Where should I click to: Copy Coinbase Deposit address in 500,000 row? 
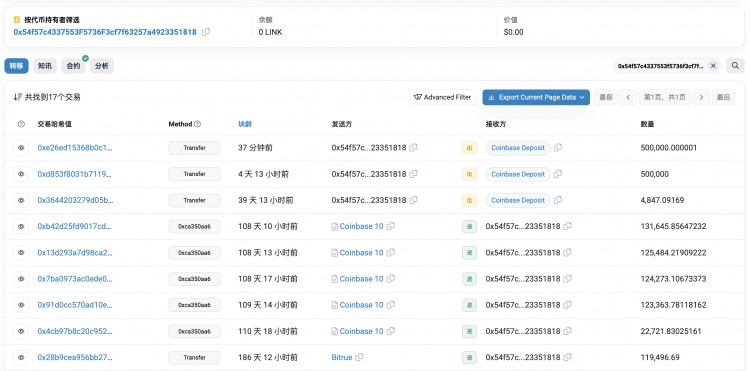[x=557, y=174]
